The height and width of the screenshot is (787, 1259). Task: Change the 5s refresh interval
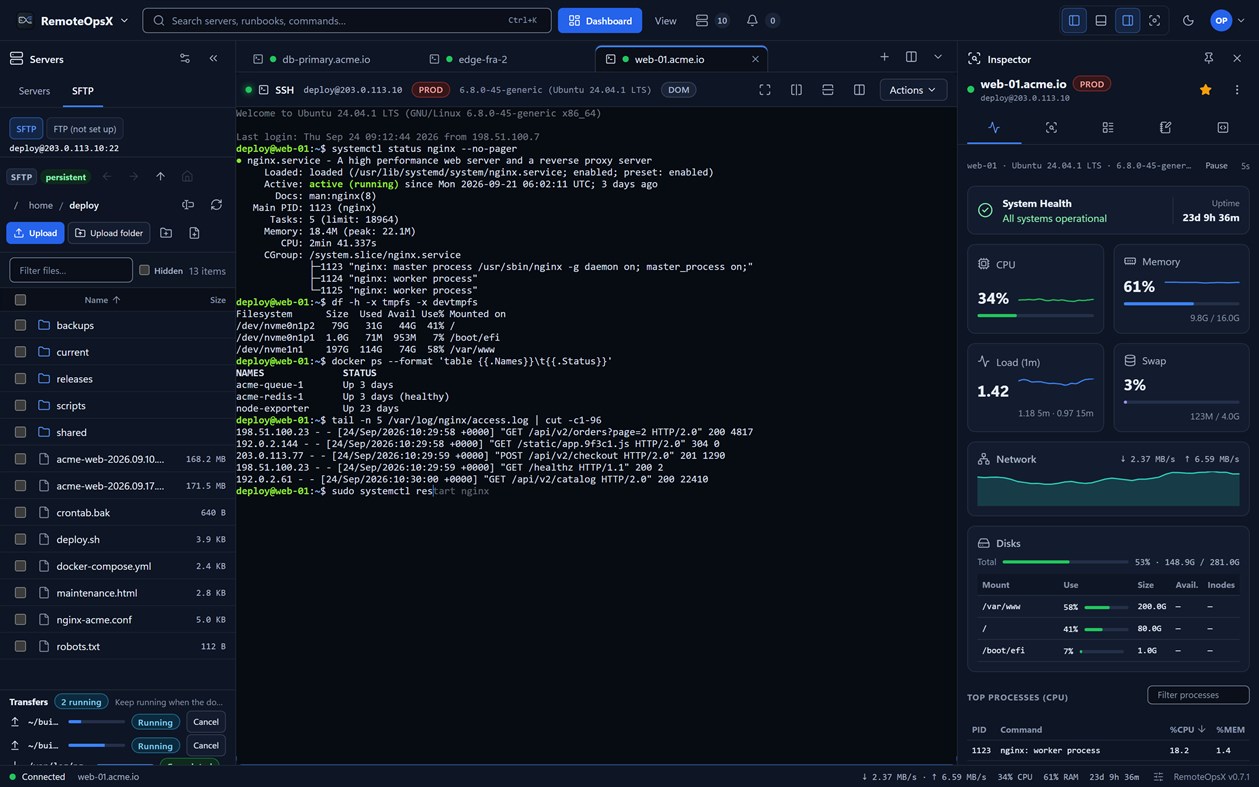(x=1245, y=166)
